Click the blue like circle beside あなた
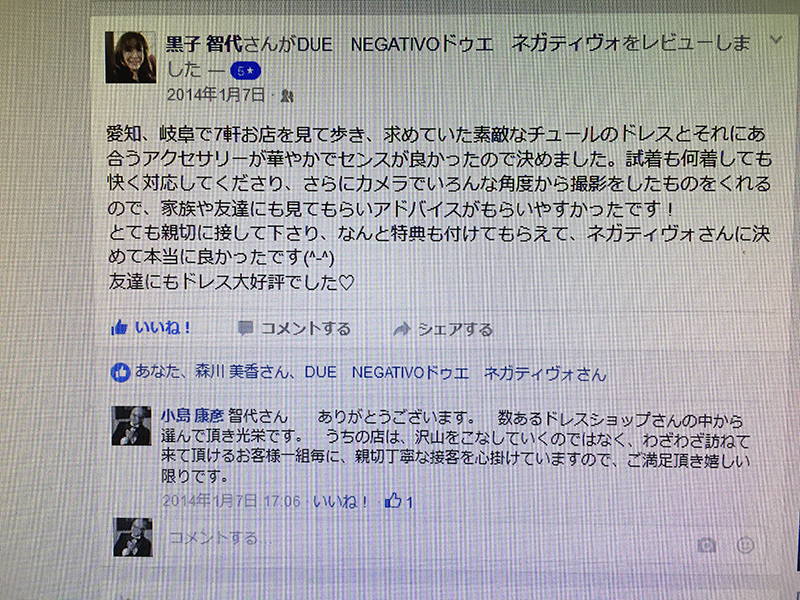The width and height of the screenshot is (800, 600). pos(120,372)
